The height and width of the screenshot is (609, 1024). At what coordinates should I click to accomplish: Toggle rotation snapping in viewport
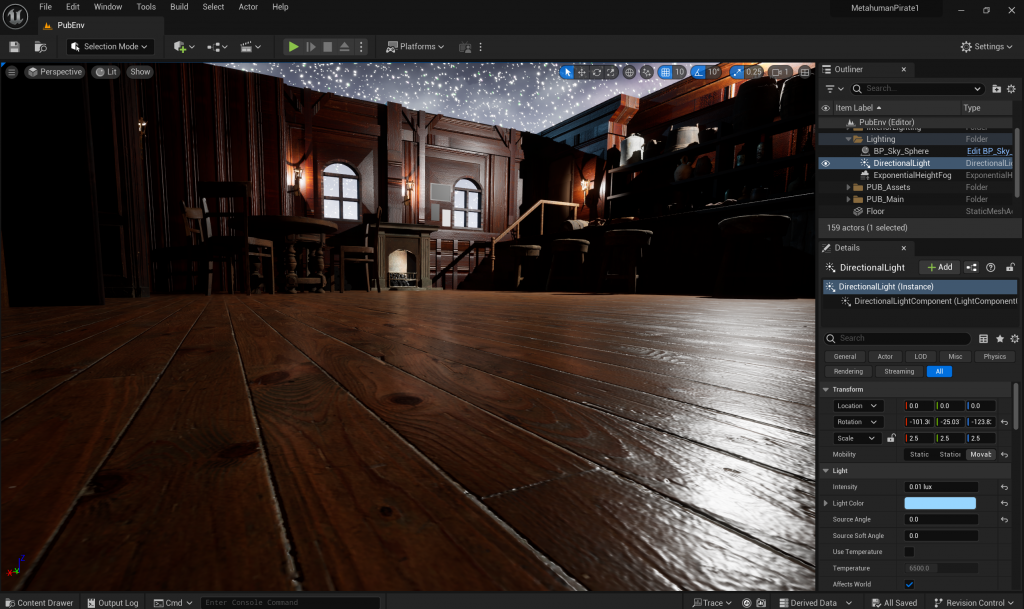(698, 72)
